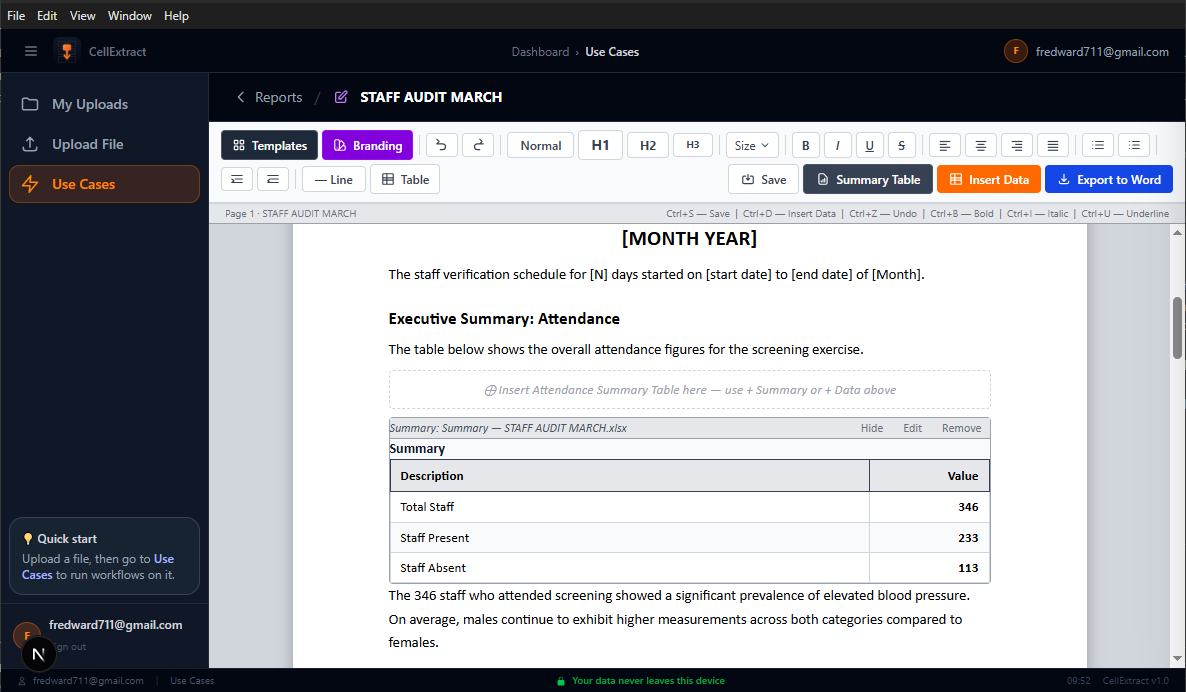Apply justify text alignment
Image resolution: width=1186 pixels, height=692 pixels.
(x=1053, y=145)
